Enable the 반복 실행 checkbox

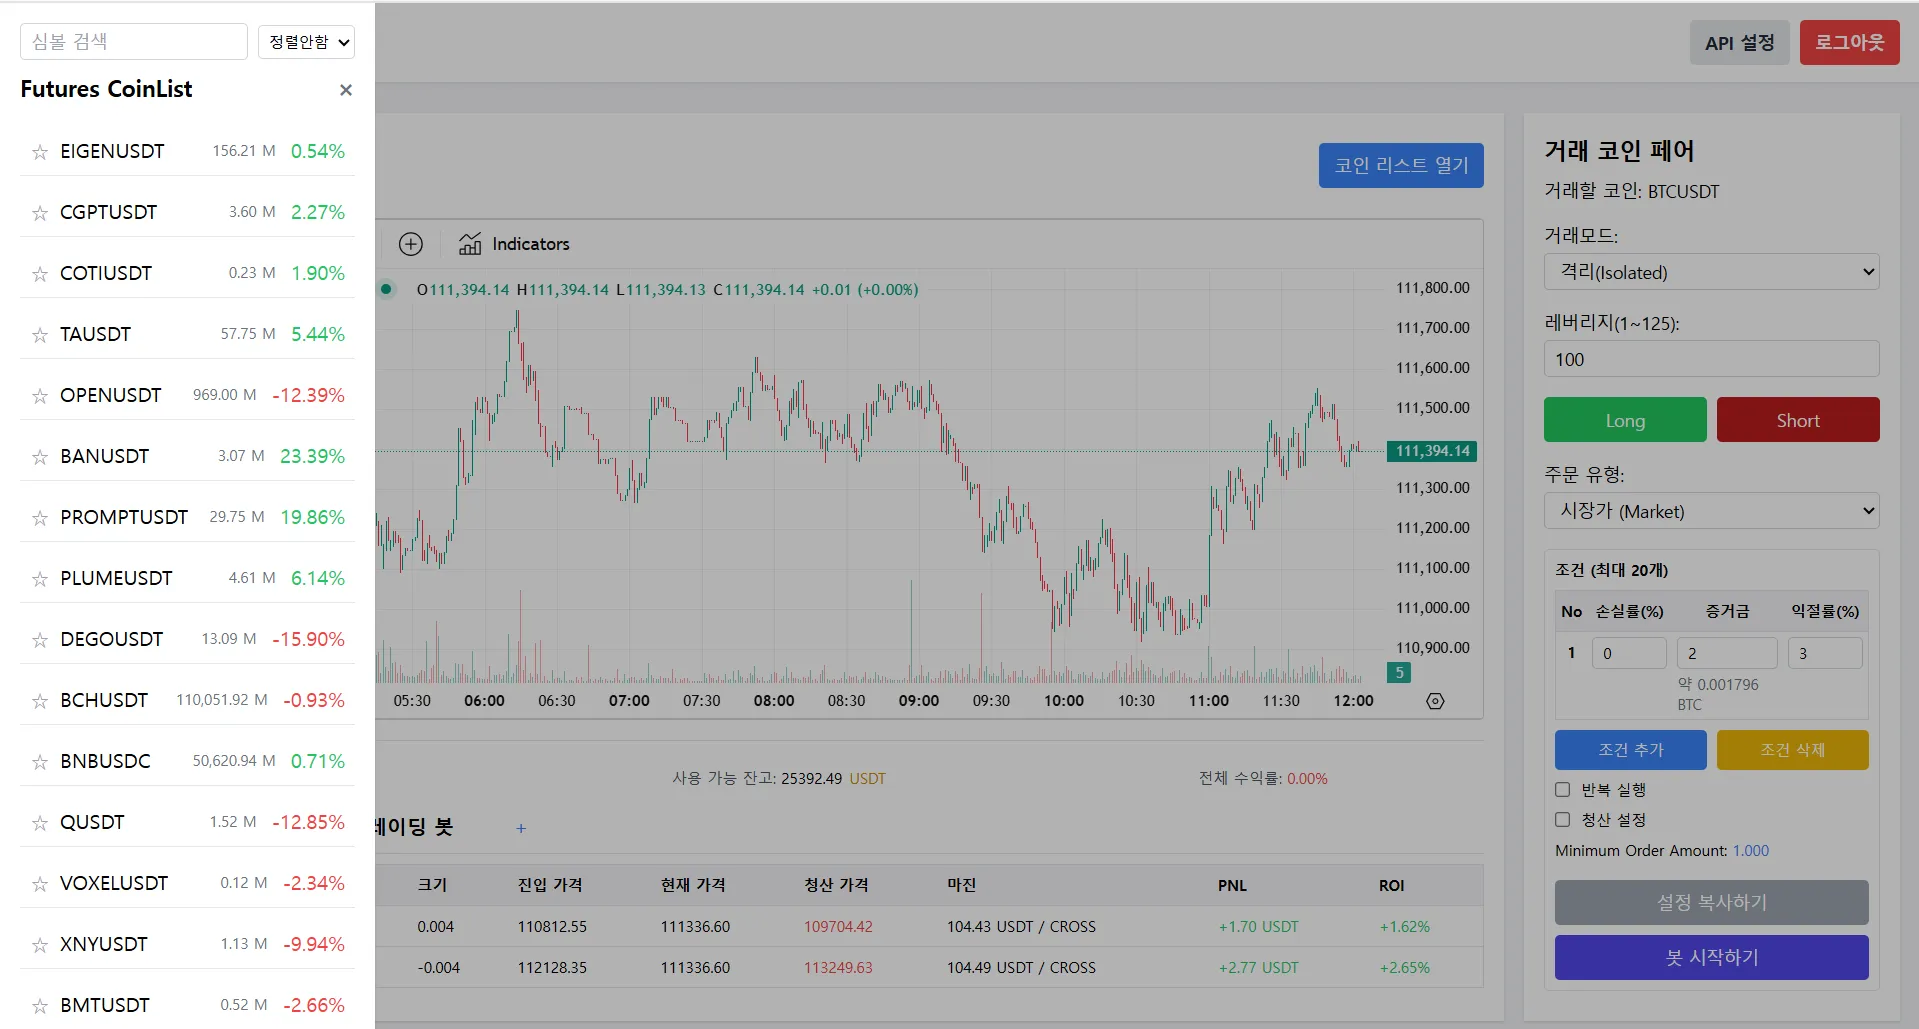click(x=1563, y=790)
